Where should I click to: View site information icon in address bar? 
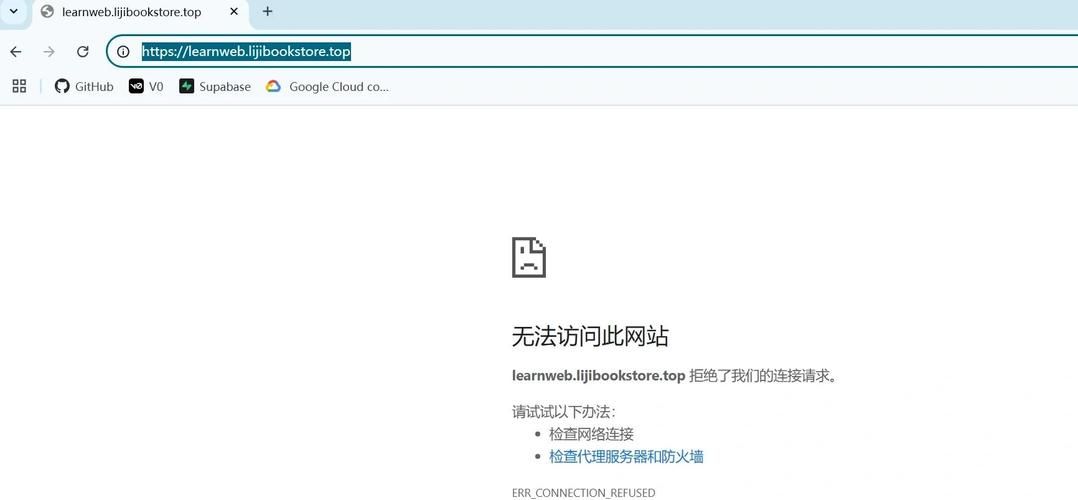[x=123, y=52]
